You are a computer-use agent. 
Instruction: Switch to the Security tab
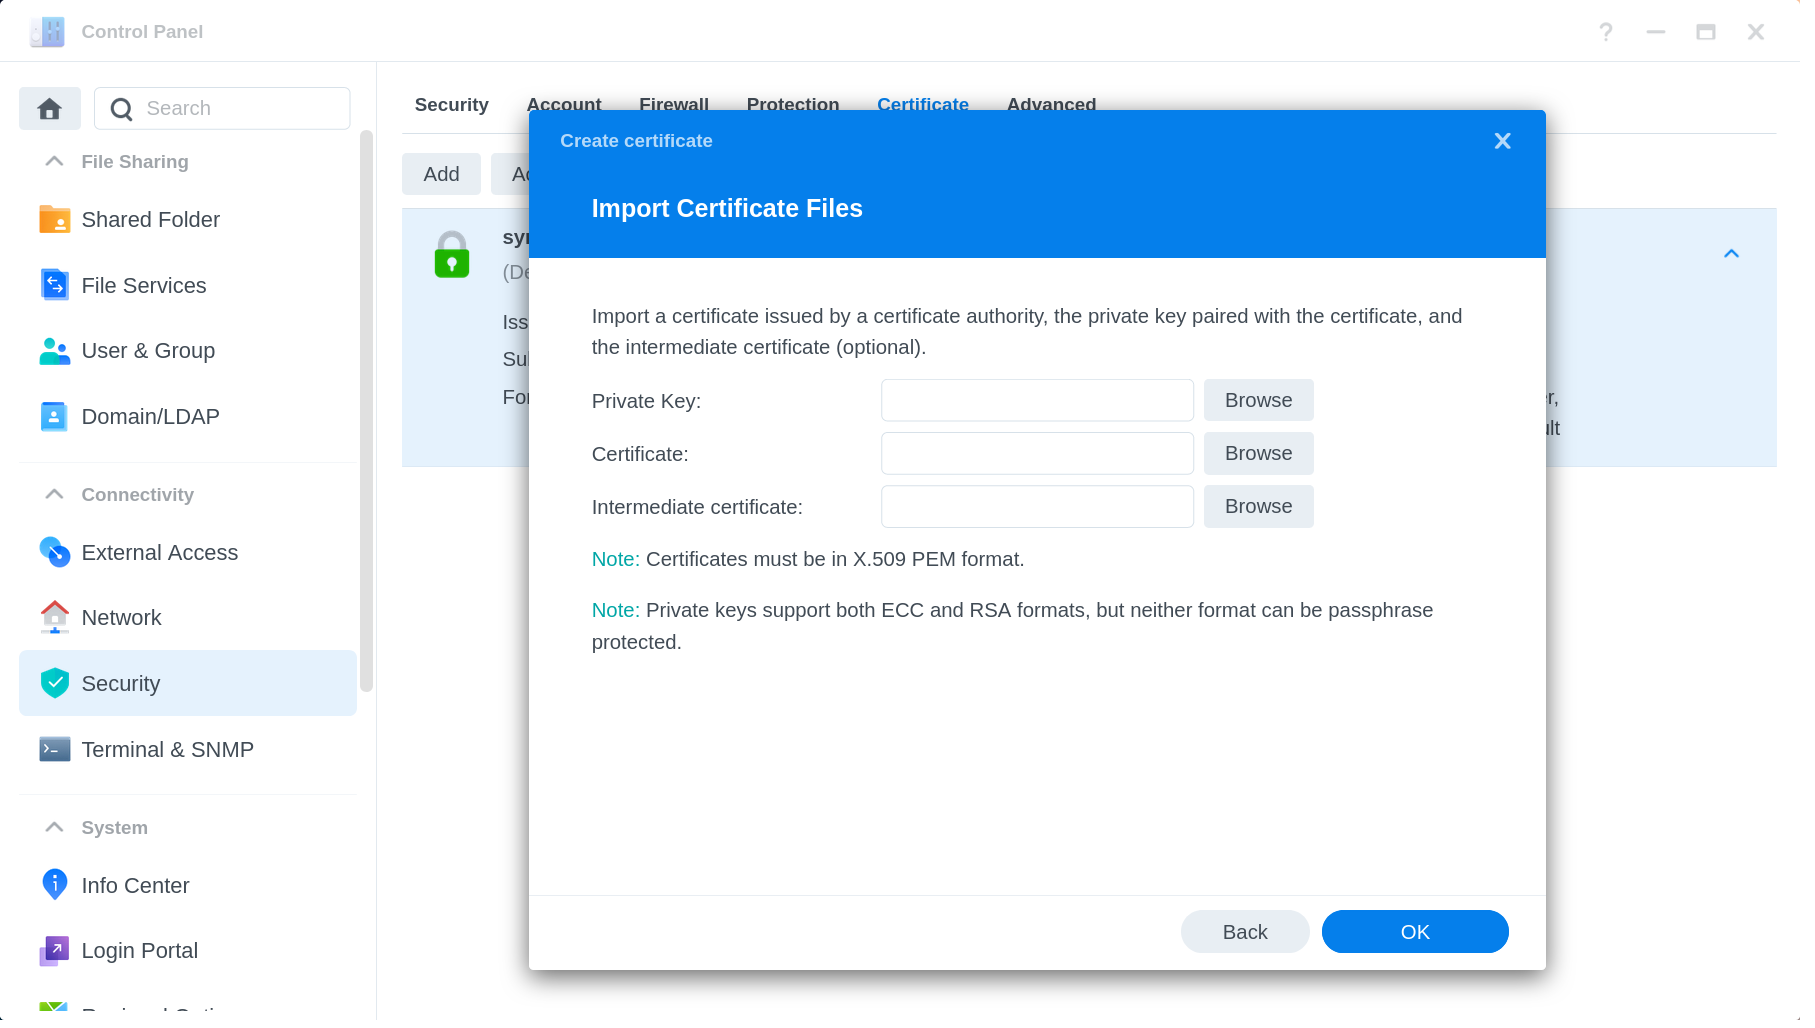tap(451, 105)
